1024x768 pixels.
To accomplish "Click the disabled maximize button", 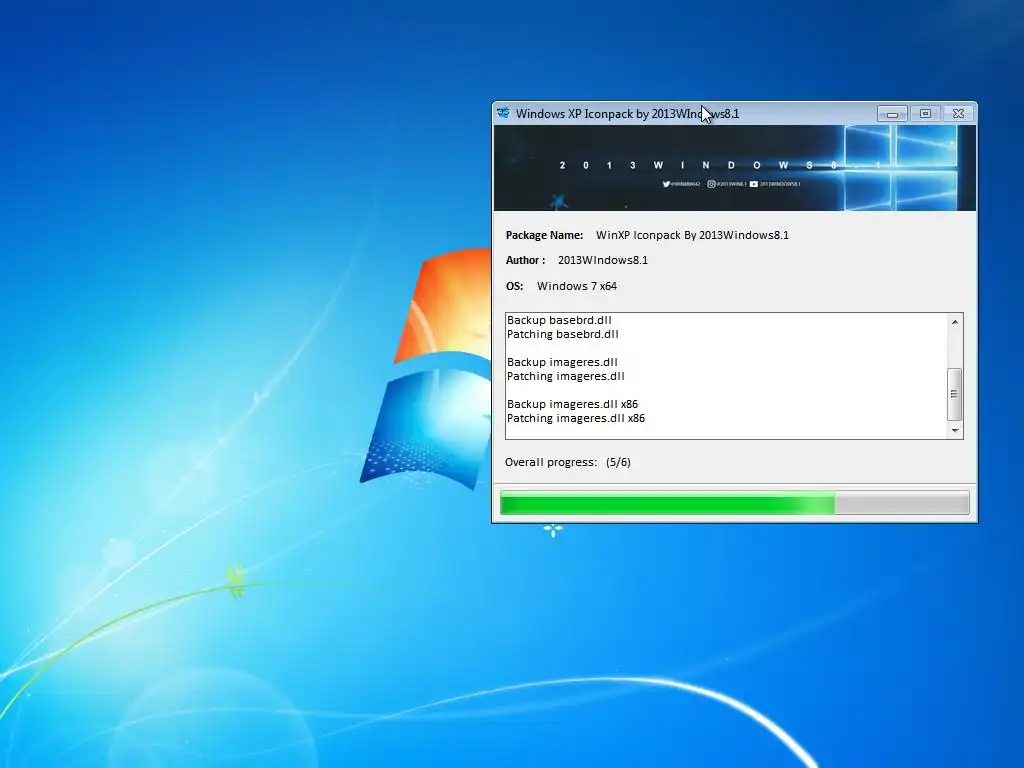I will (925, 114).
